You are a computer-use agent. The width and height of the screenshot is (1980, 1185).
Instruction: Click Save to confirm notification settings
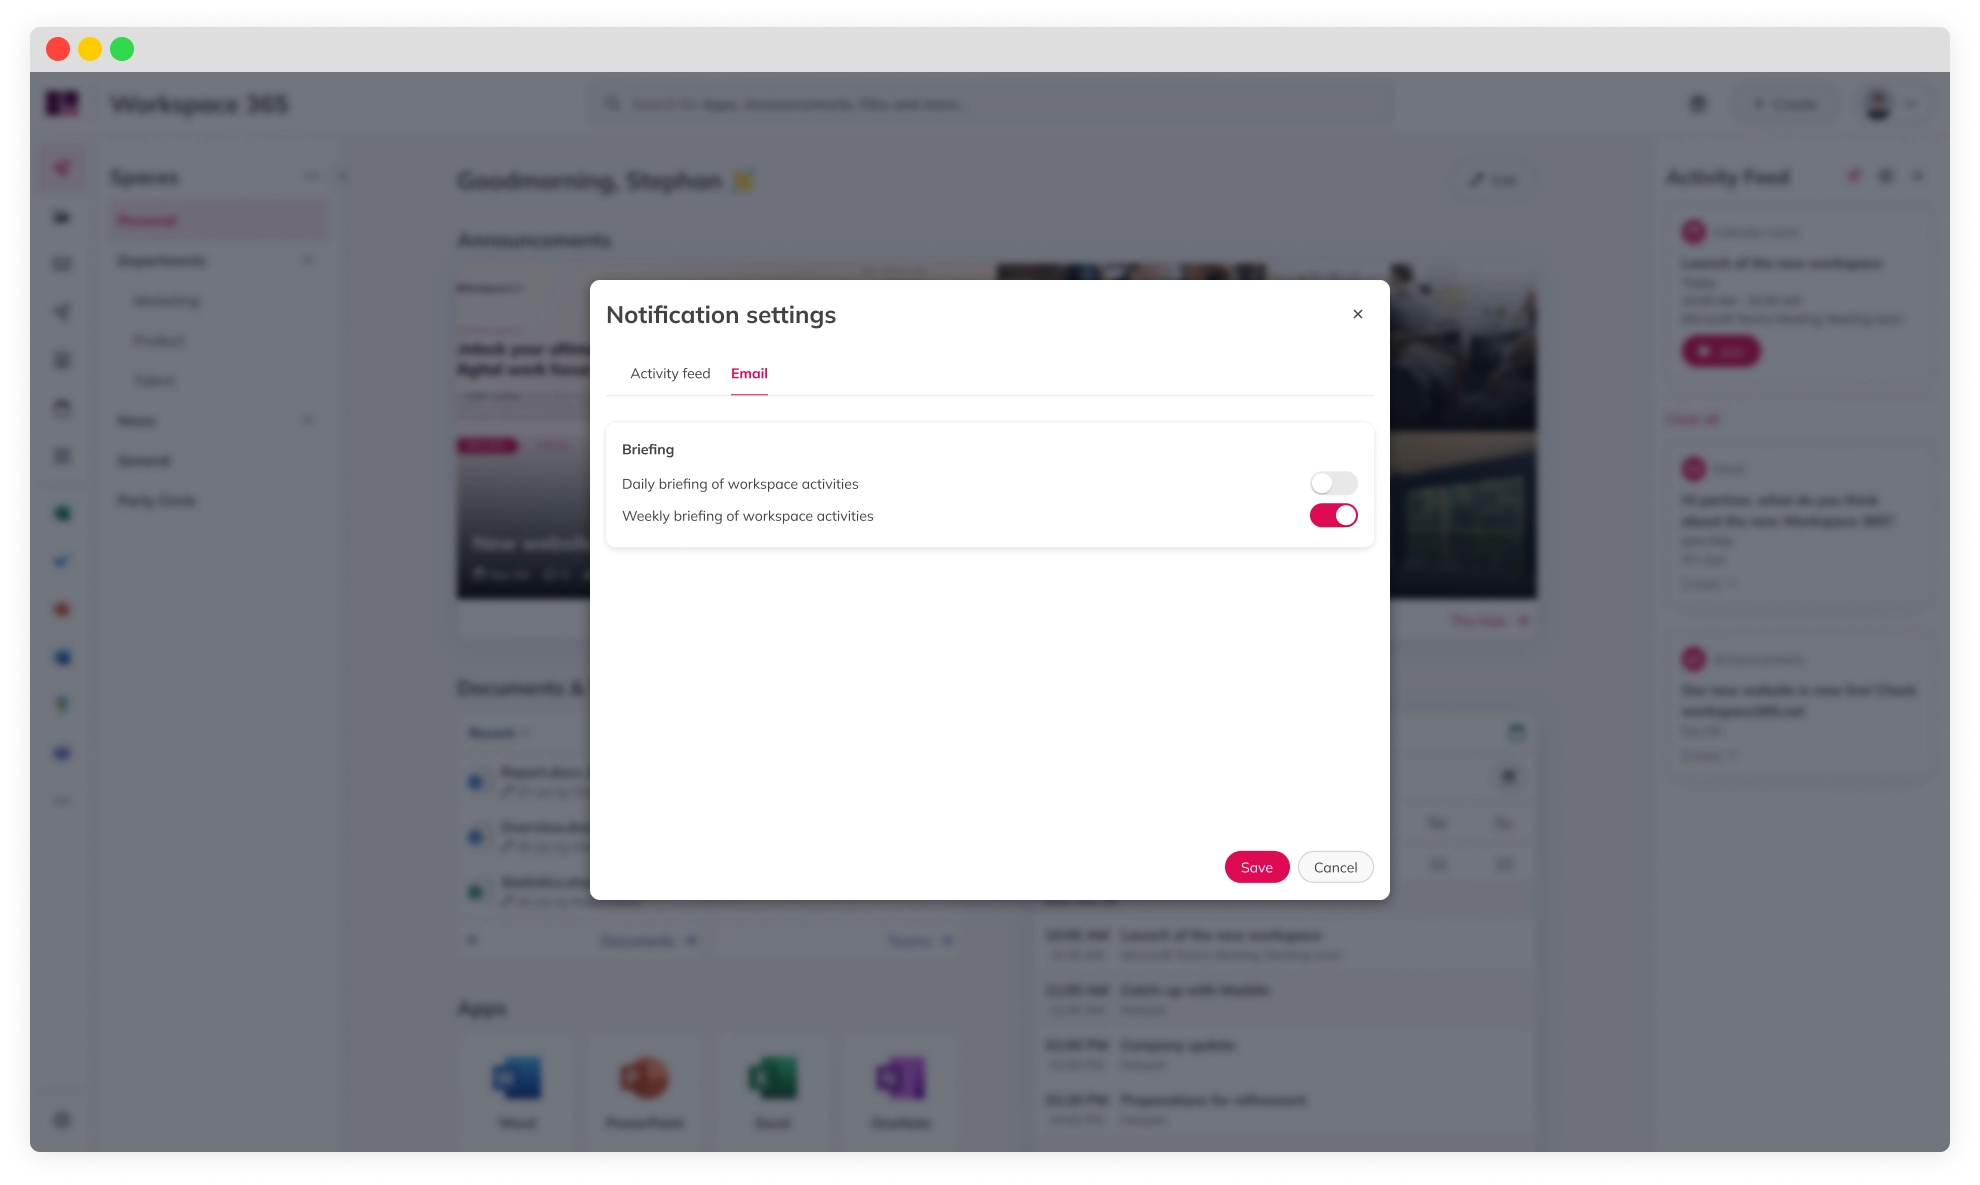click(x=1255, y=866)
